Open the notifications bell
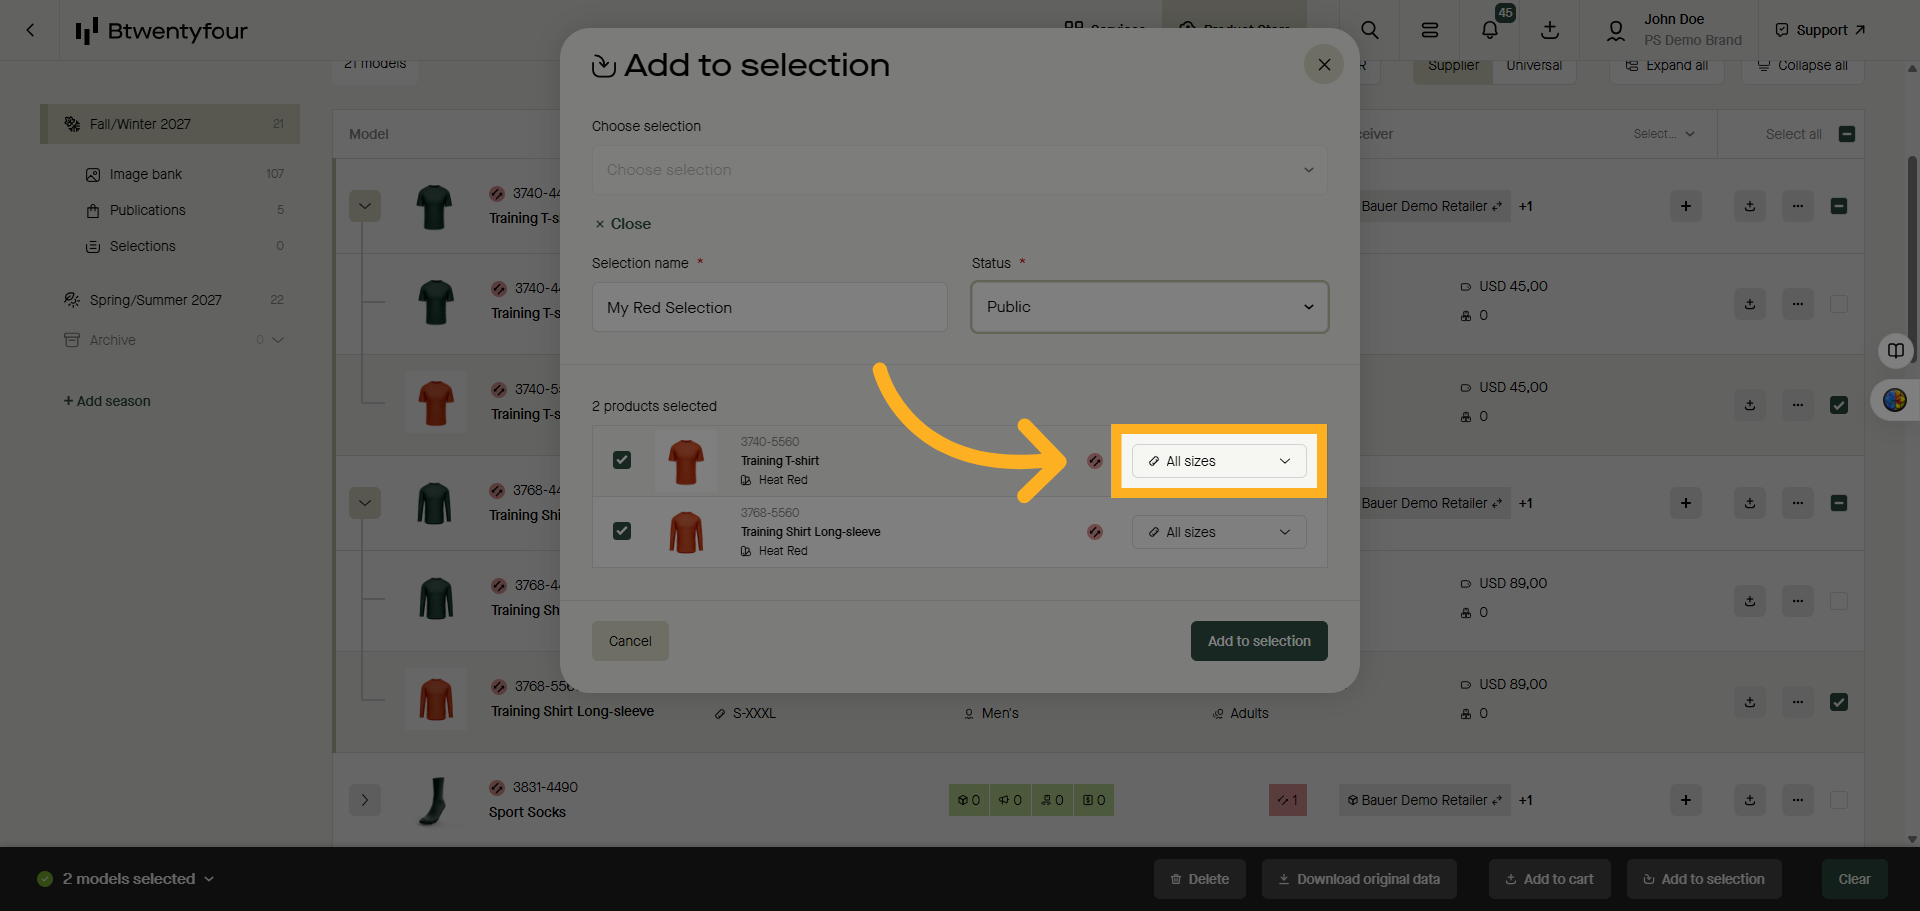 (1490, 30)
